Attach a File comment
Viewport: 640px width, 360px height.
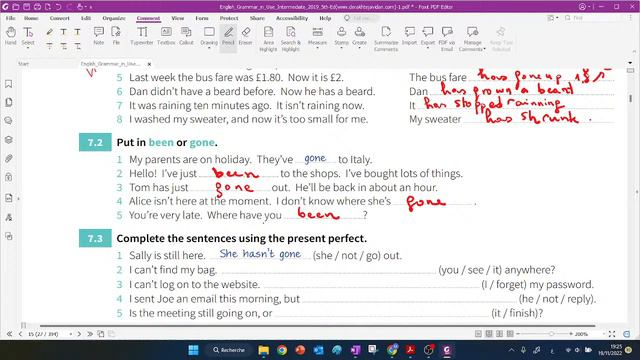(x=116, y=36)
